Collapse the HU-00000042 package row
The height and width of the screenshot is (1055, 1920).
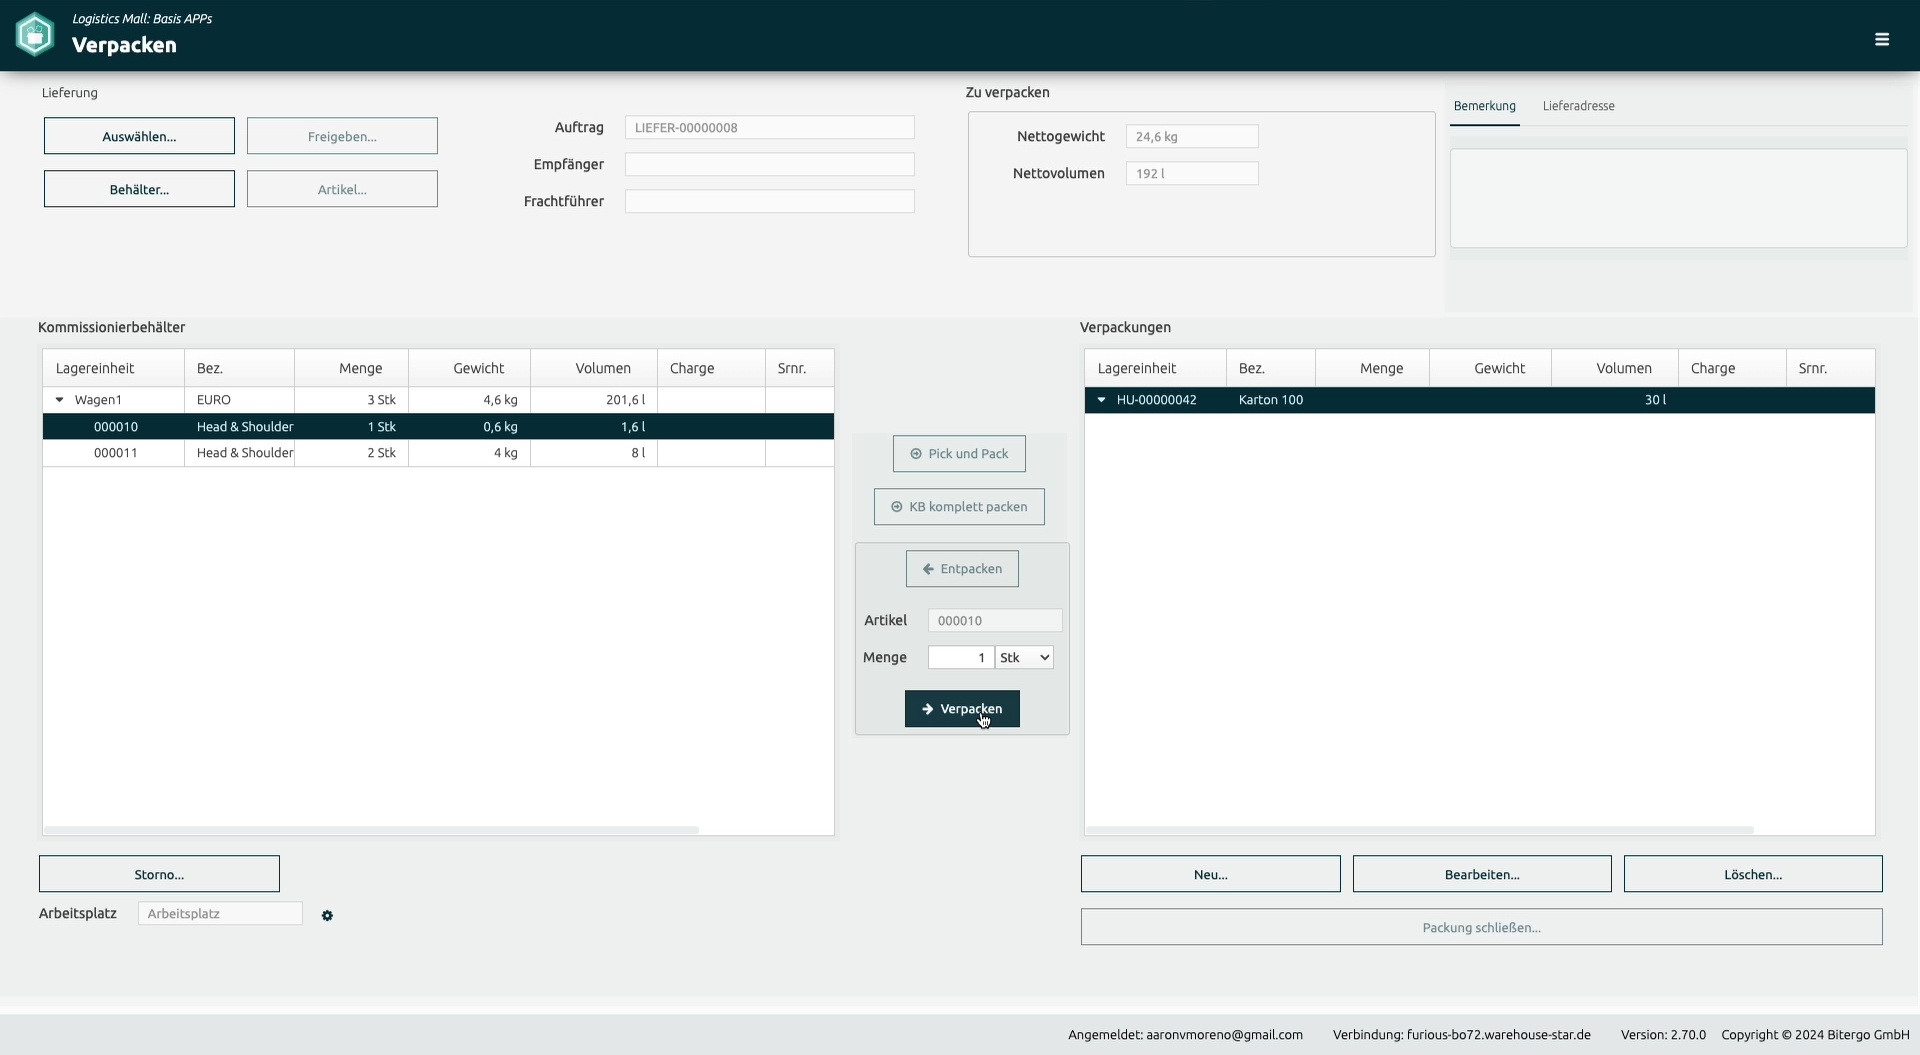pos(1101,400)
